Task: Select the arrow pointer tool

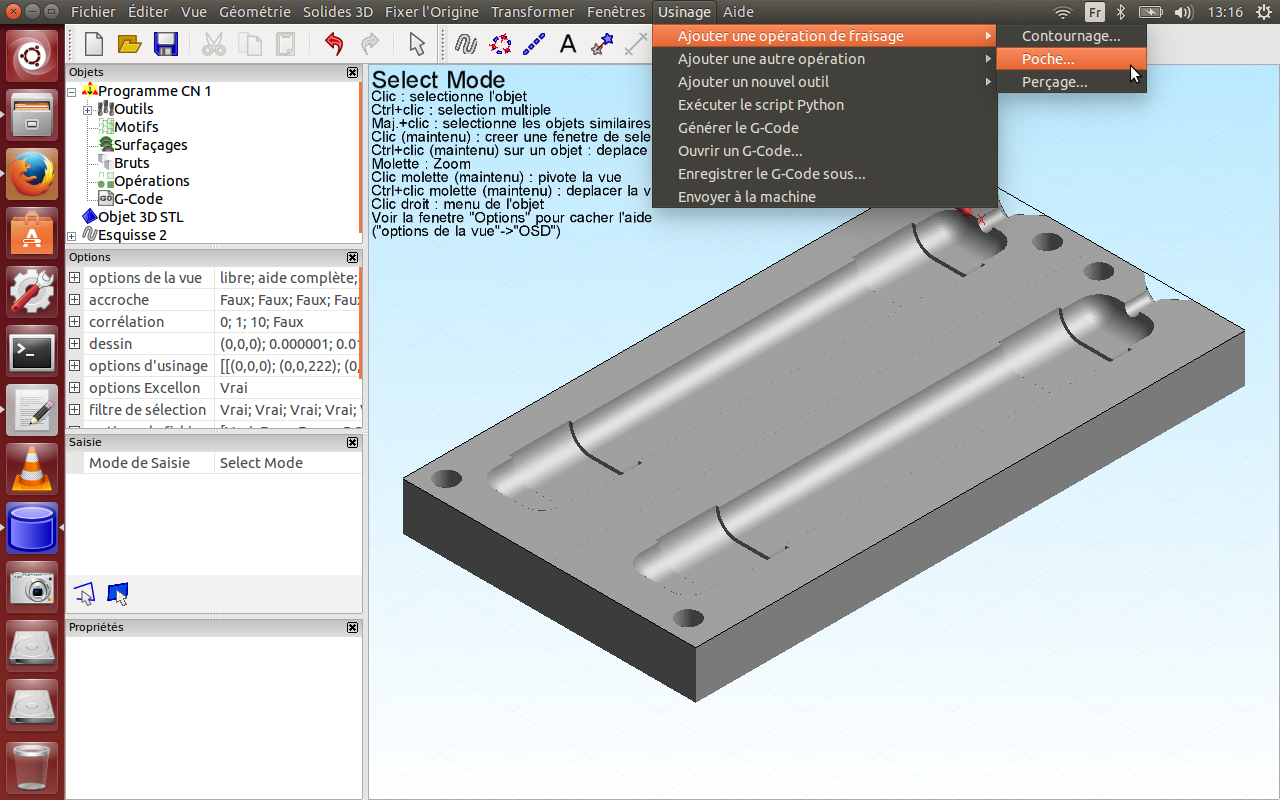Action: point(417,44)
